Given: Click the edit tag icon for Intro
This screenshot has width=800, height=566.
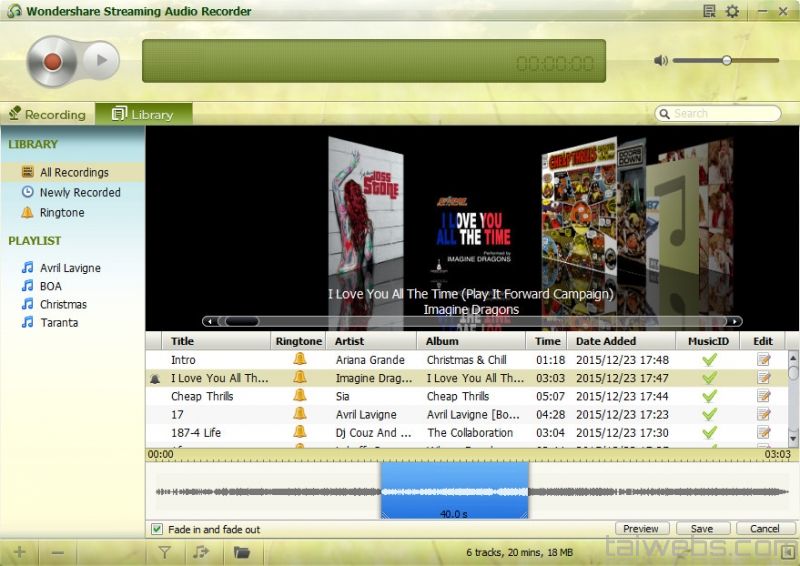Looking at the screenshot, I should click(x=764, y=360).
